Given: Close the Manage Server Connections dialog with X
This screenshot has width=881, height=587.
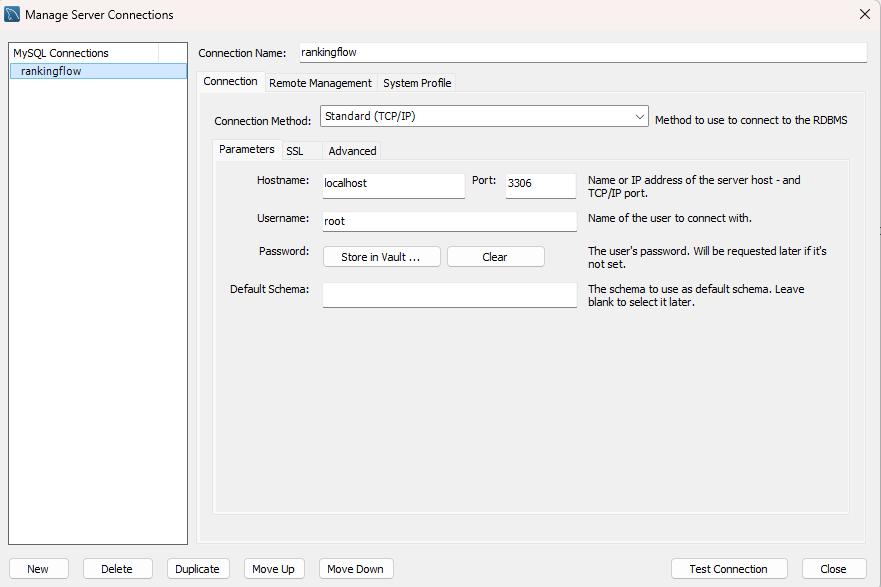Looking at the screenshot, I should [x=865, y=14].
